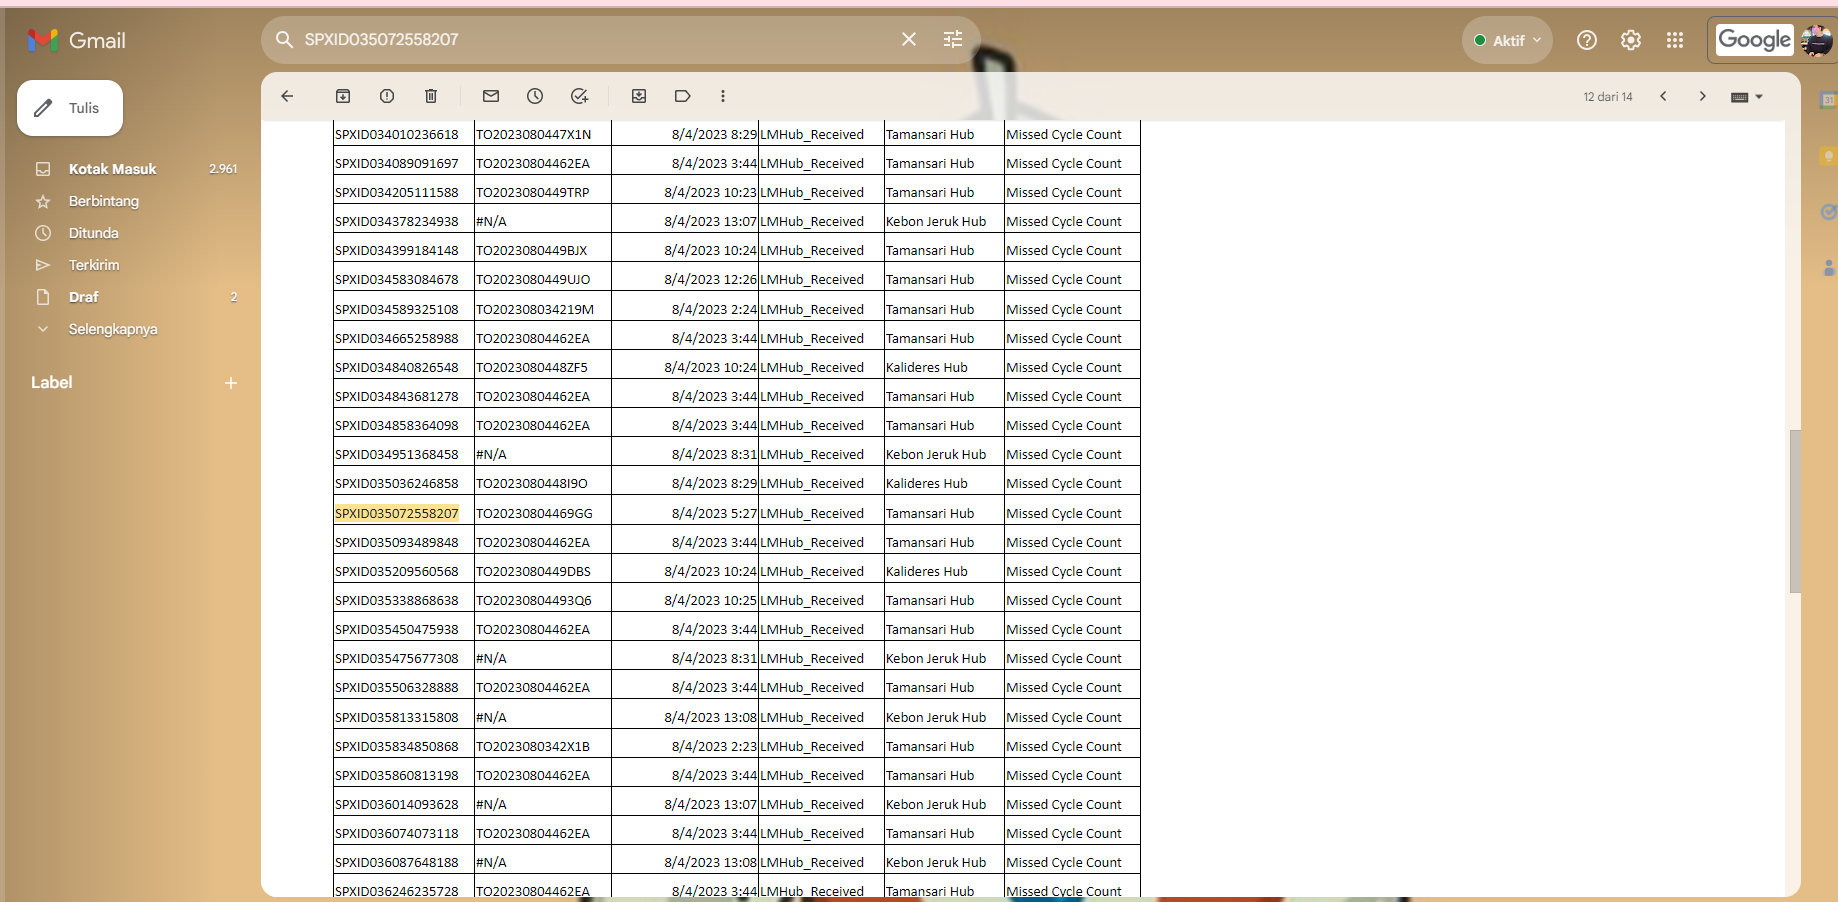
Task: Open the Move to folder icon
Action: click(x=639, y=96)
